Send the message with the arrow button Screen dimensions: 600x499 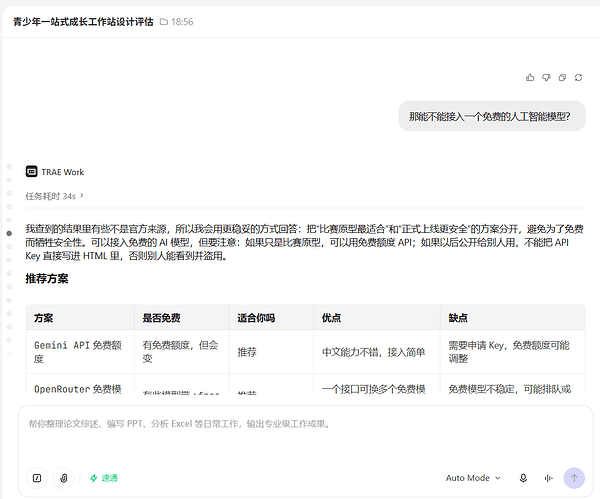(x=574, y=478)
